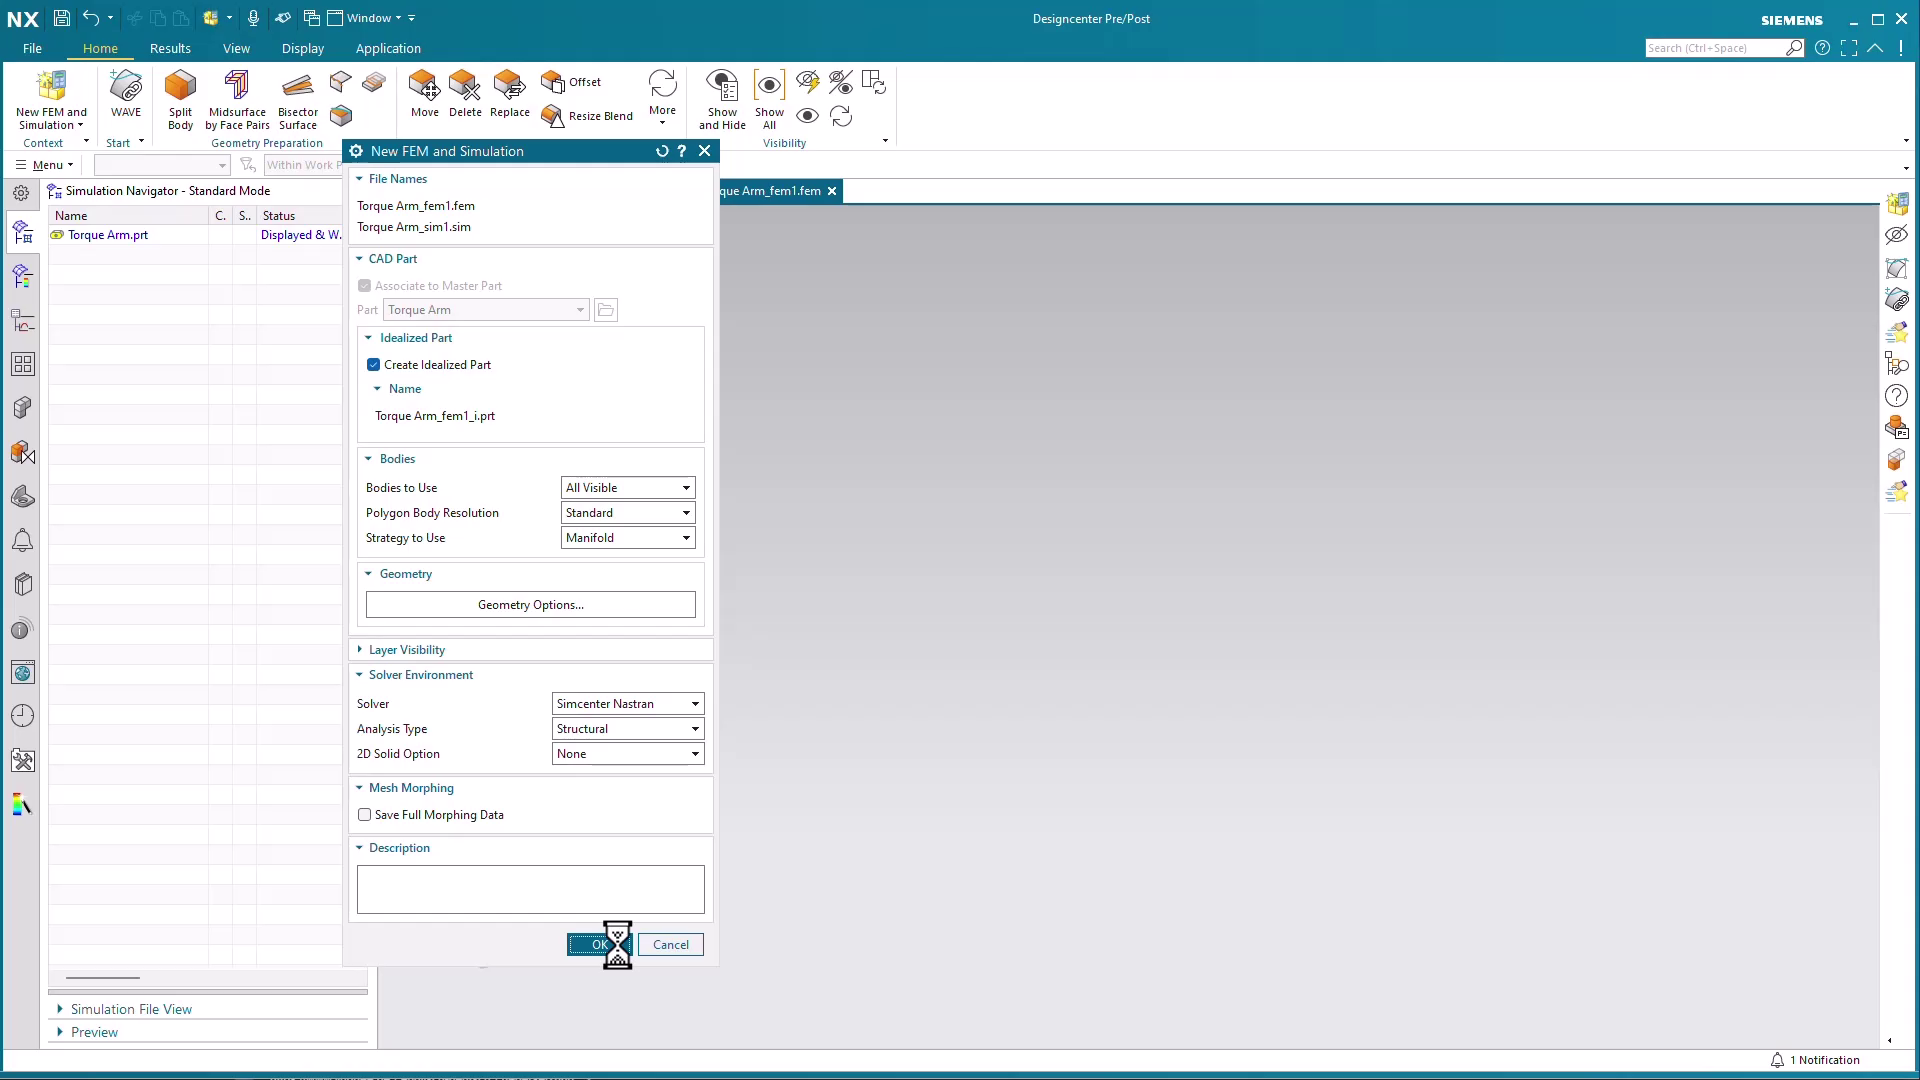Screen dimensions: 1920x1080
Task: Collapse the Mesh Morphing section
Action: pyautogui.click(x=360, y=788)
